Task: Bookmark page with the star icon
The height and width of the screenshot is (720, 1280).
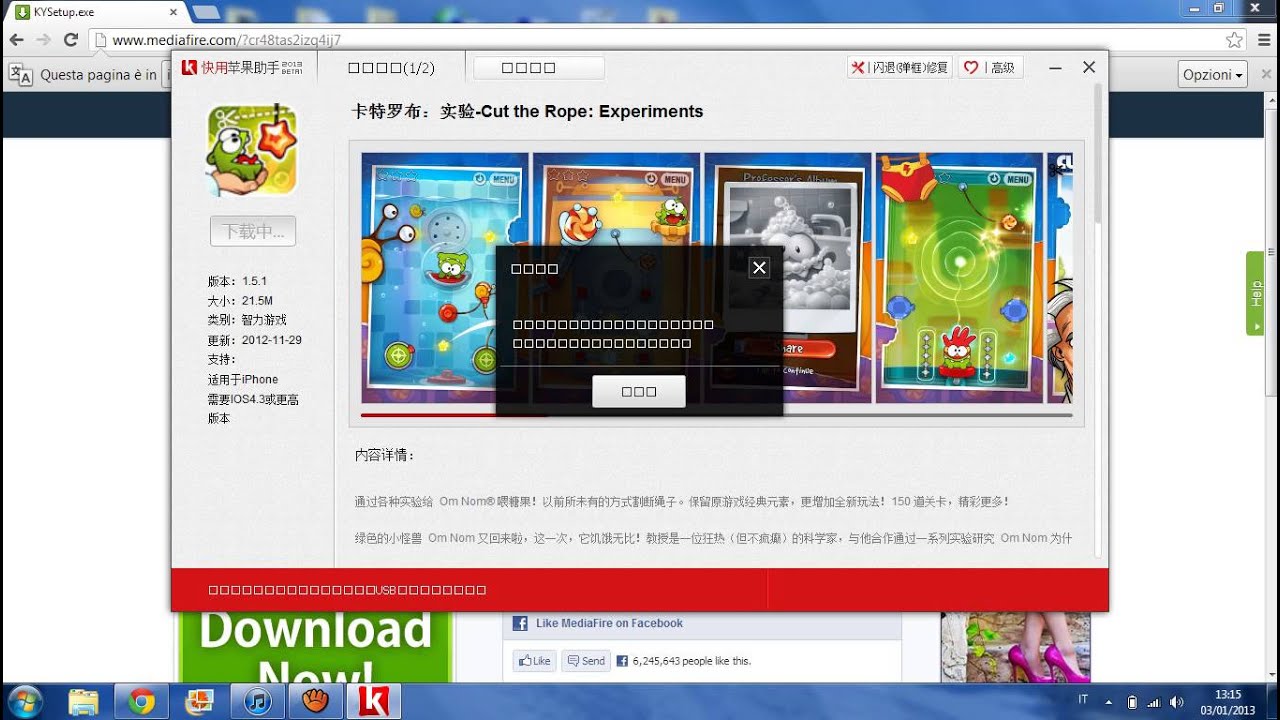Action: [1234, 40]
